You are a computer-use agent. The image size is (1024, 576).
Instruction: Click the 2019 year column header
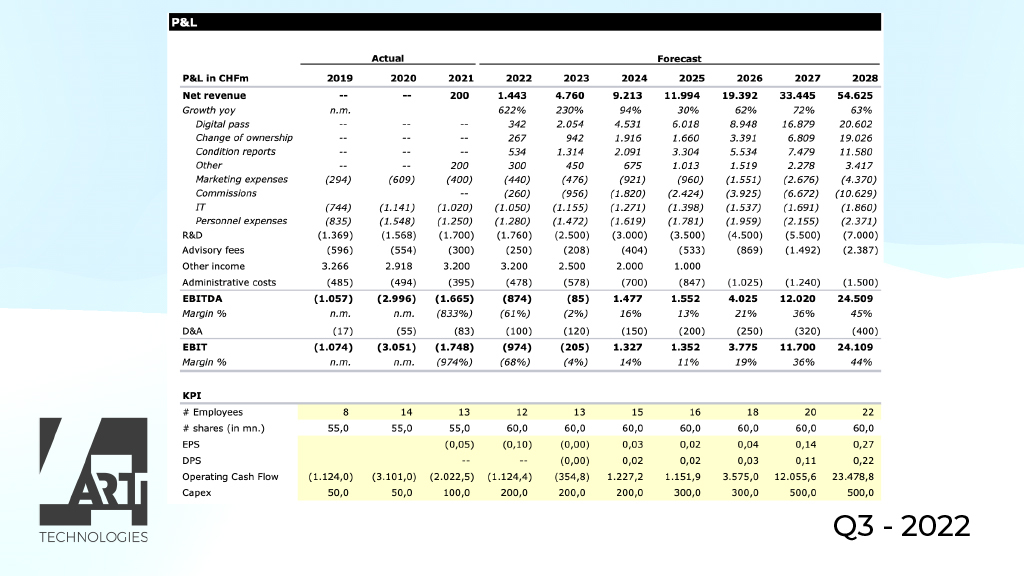pyautogui.click(x=340, y=78)
